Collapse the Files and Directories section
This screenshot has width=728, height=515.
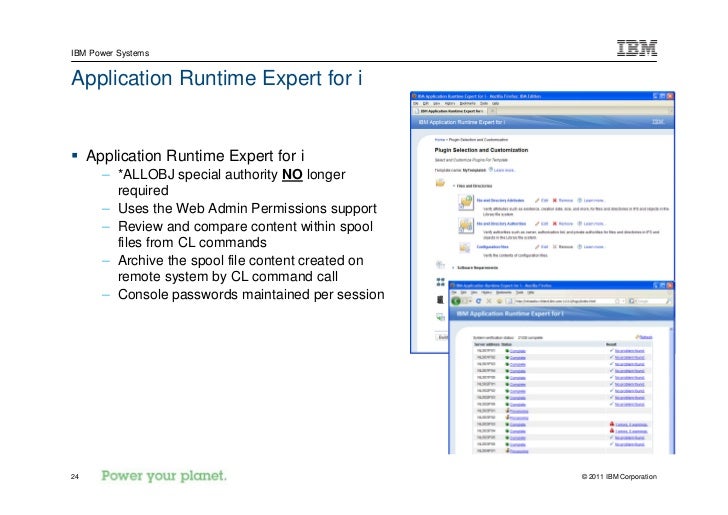[454, 186]
